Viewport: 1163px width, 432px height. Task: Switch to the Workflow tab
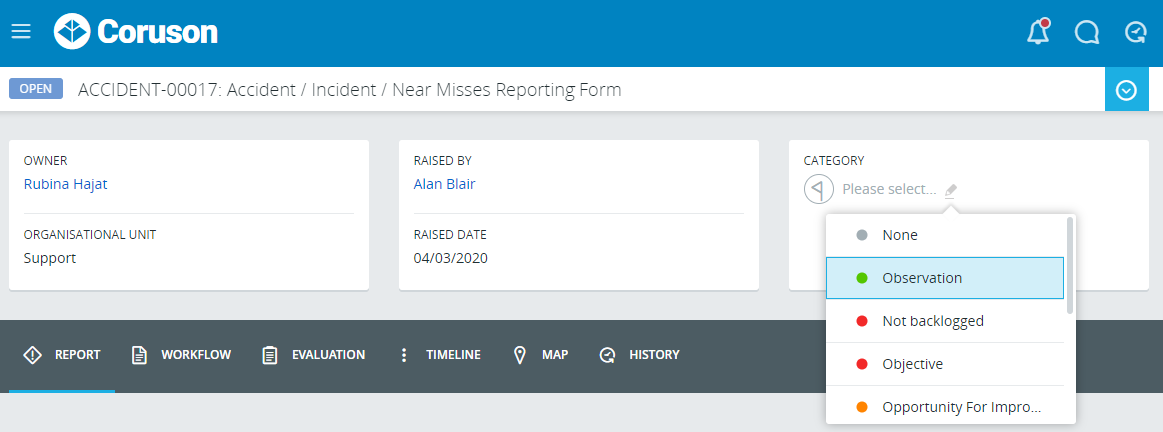pos(181,355)
